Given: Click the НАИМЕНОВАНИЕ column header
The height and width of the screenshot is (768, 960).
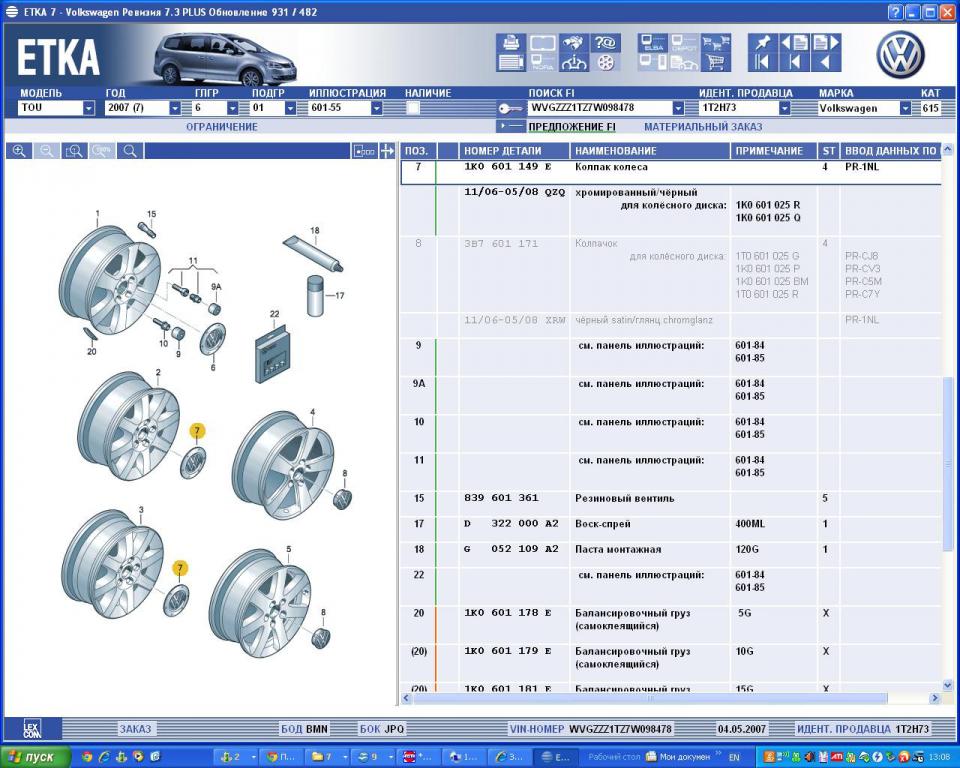Looking at the screenshot, I should pyautogui.click(x=650, y=151).
